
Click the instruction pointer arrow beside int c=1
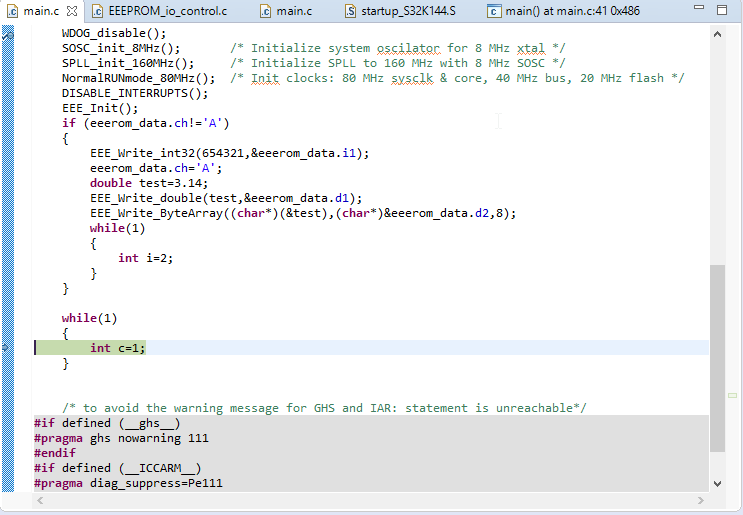pos(6,348)
